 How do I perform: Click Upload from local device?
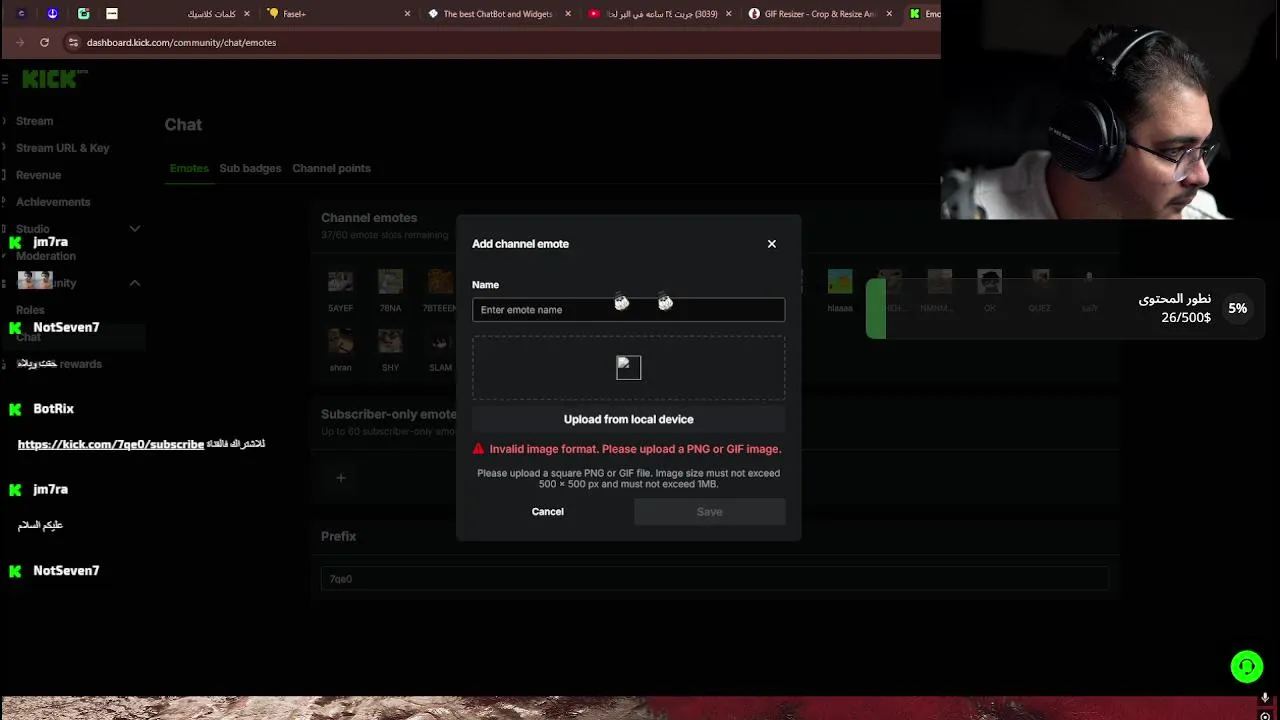pyautogui.click(x=628, y=419)
